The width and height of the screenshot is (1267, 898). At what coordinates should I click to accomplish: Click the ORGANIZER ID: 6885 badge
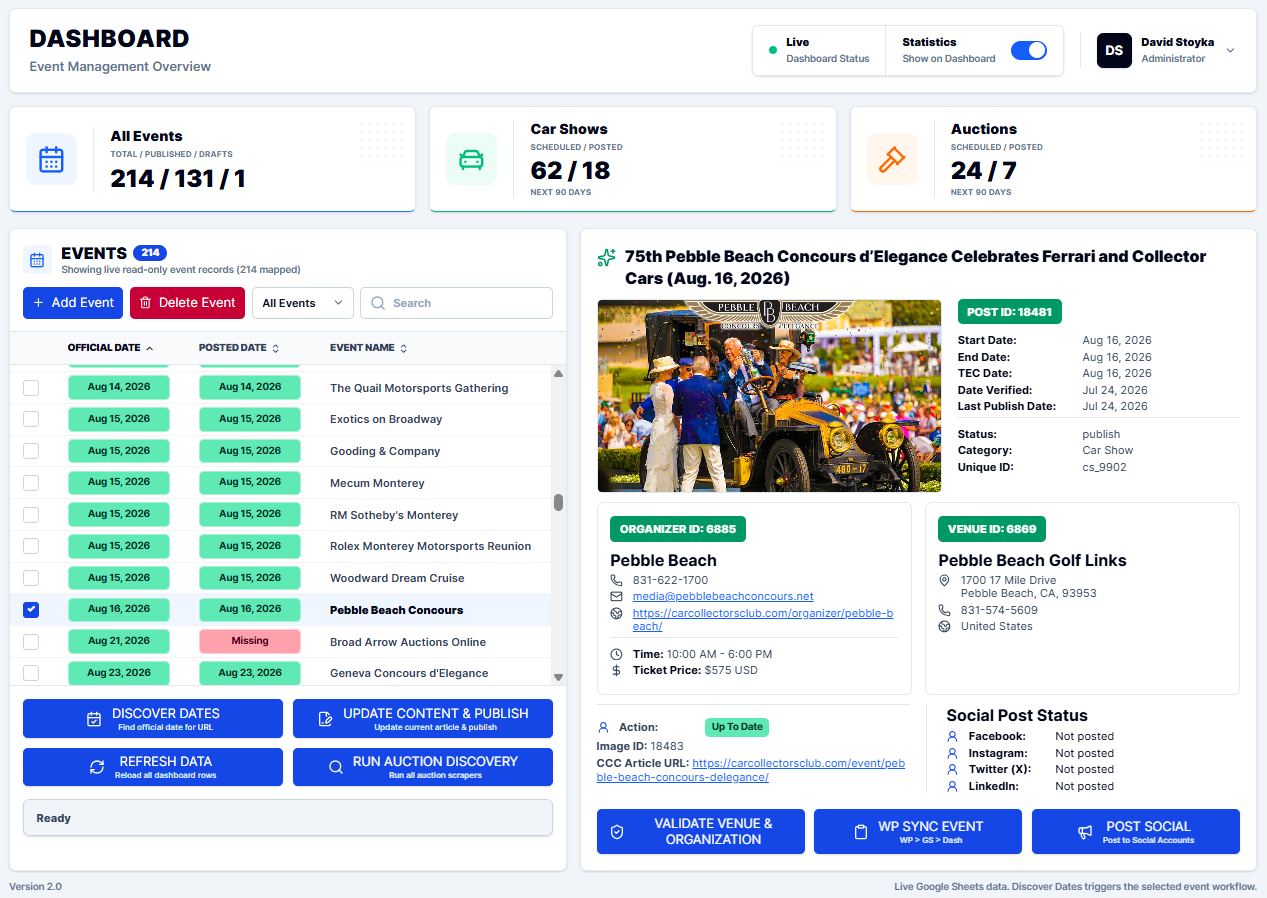[678, 529]
